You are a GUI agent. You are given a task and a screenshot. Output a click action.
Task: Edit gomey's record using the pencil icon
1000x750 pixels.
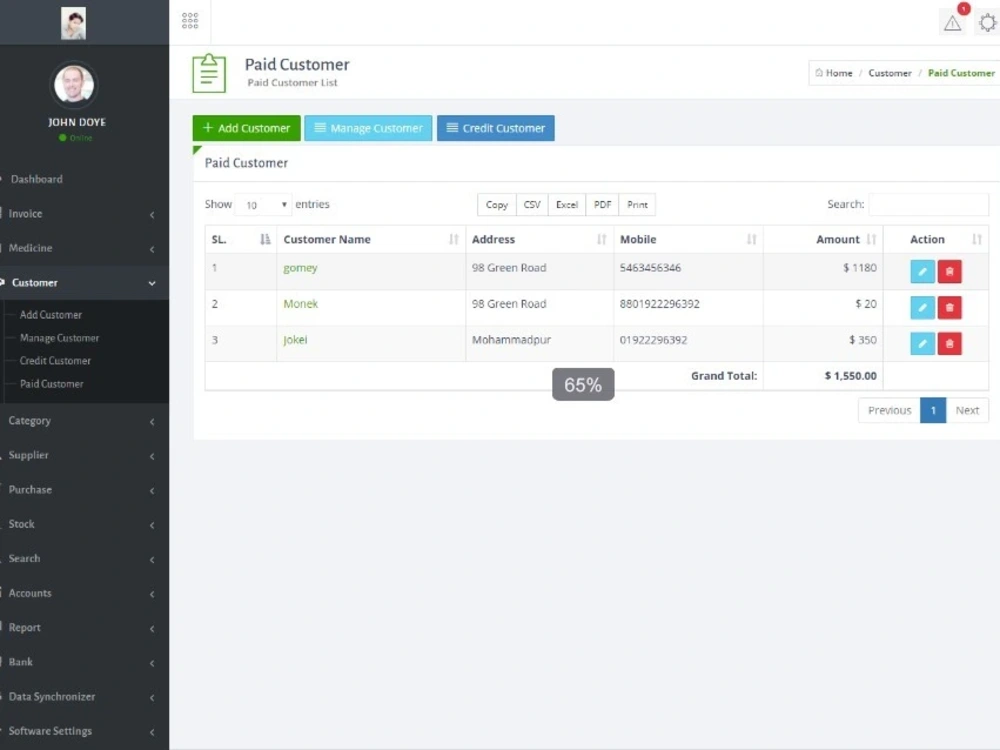[921, 271]
